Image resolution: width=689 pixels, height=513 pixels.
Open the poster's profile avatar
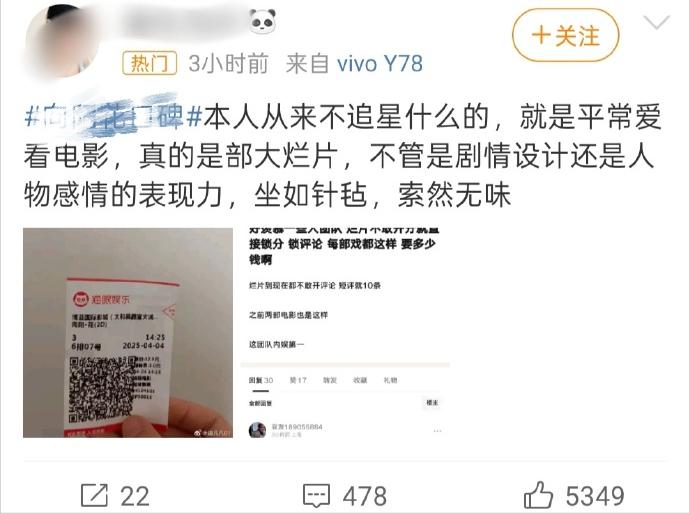62,40
